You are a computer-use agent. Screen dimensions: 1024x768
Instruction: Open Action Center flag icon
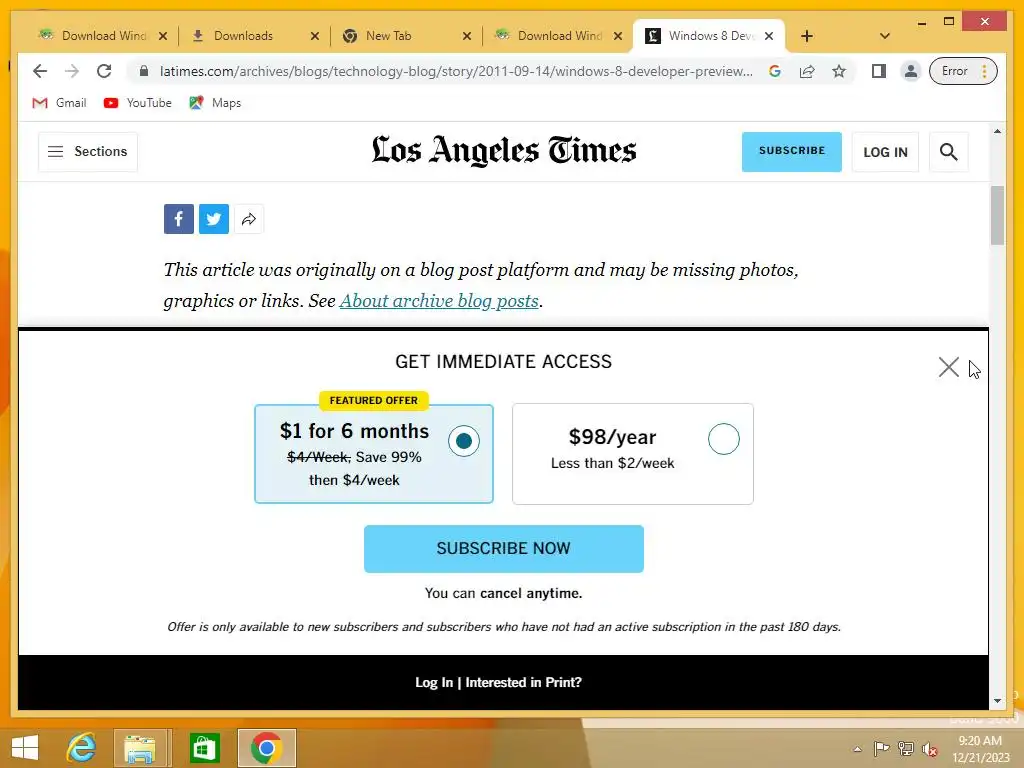click(x=881, y=748)
